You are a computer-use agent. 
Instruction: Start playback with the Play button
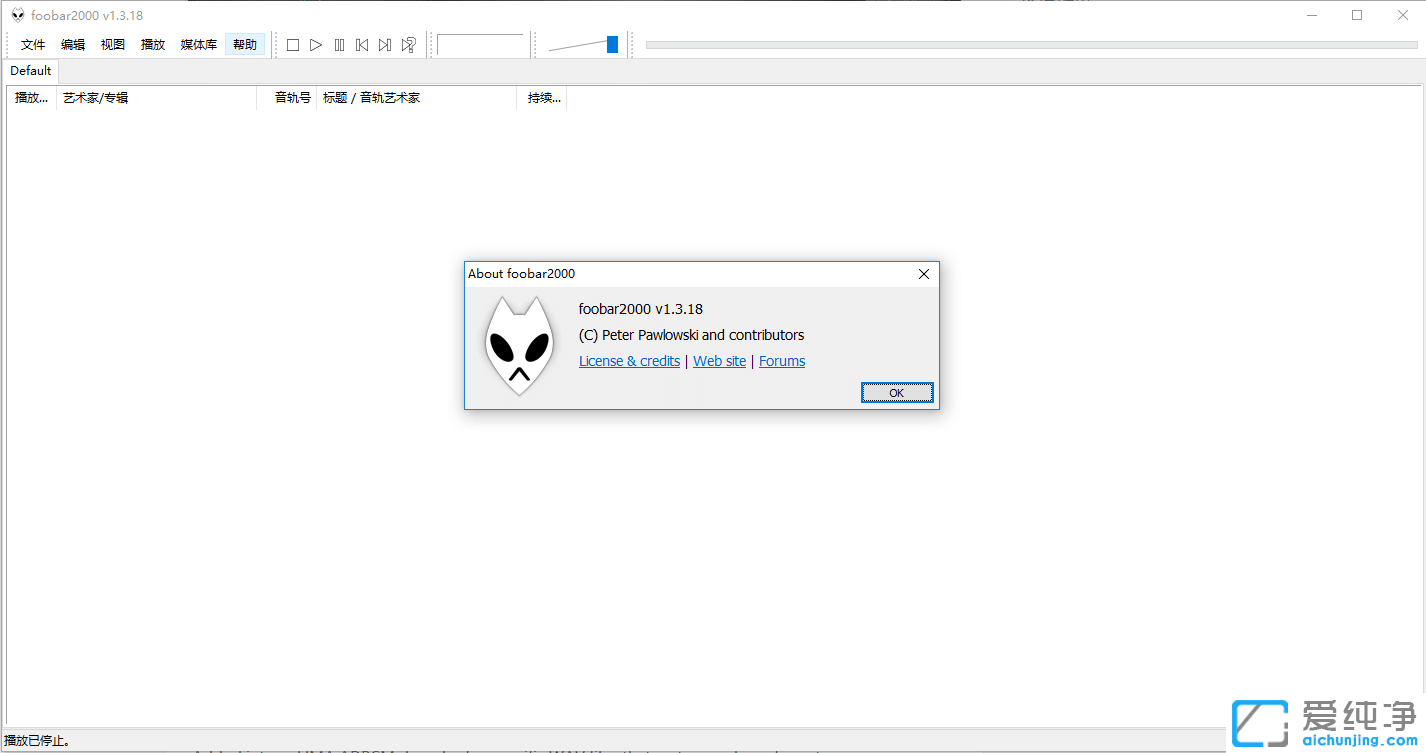click(316, 45)
